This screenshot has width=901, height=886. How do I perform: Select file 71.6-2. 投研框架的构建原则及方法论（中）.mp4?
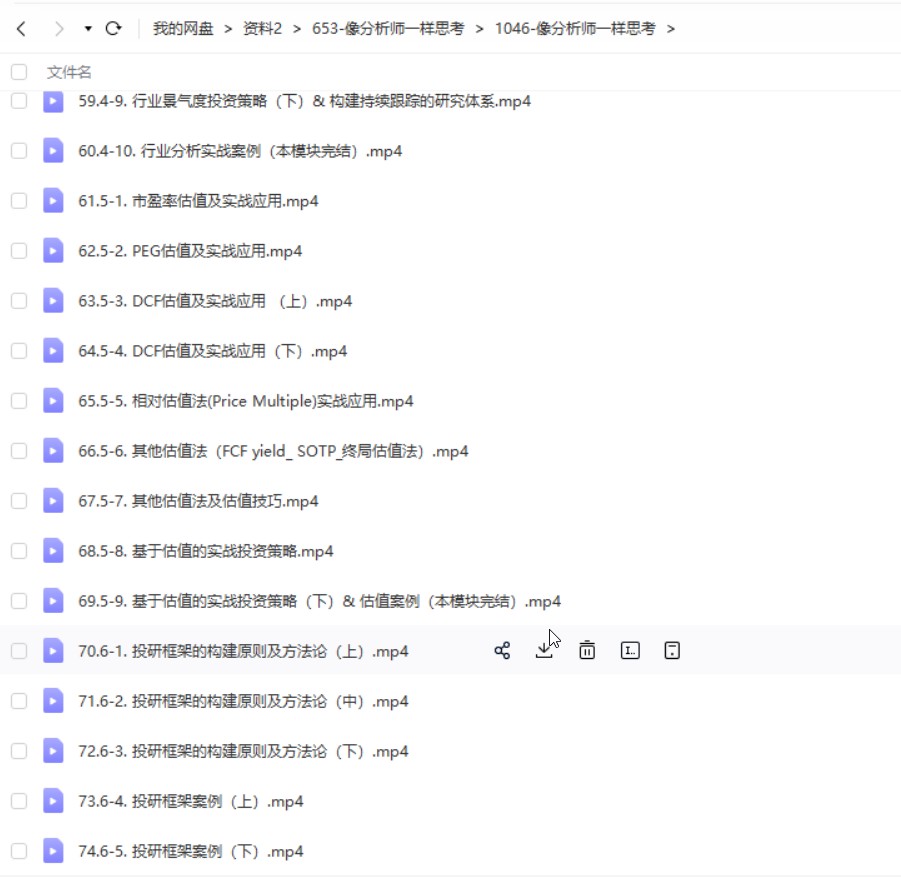click(244, 701)
